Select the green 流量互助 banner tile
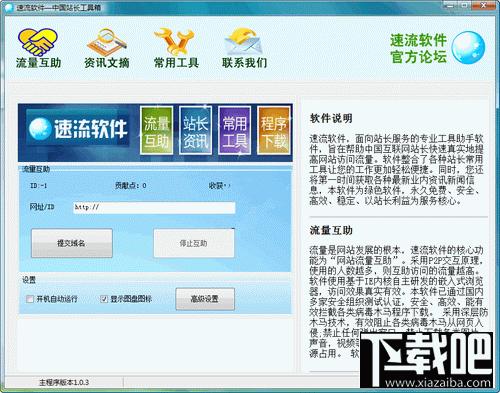This screenshot has height=393, width=500. click(x=156, y=130)
